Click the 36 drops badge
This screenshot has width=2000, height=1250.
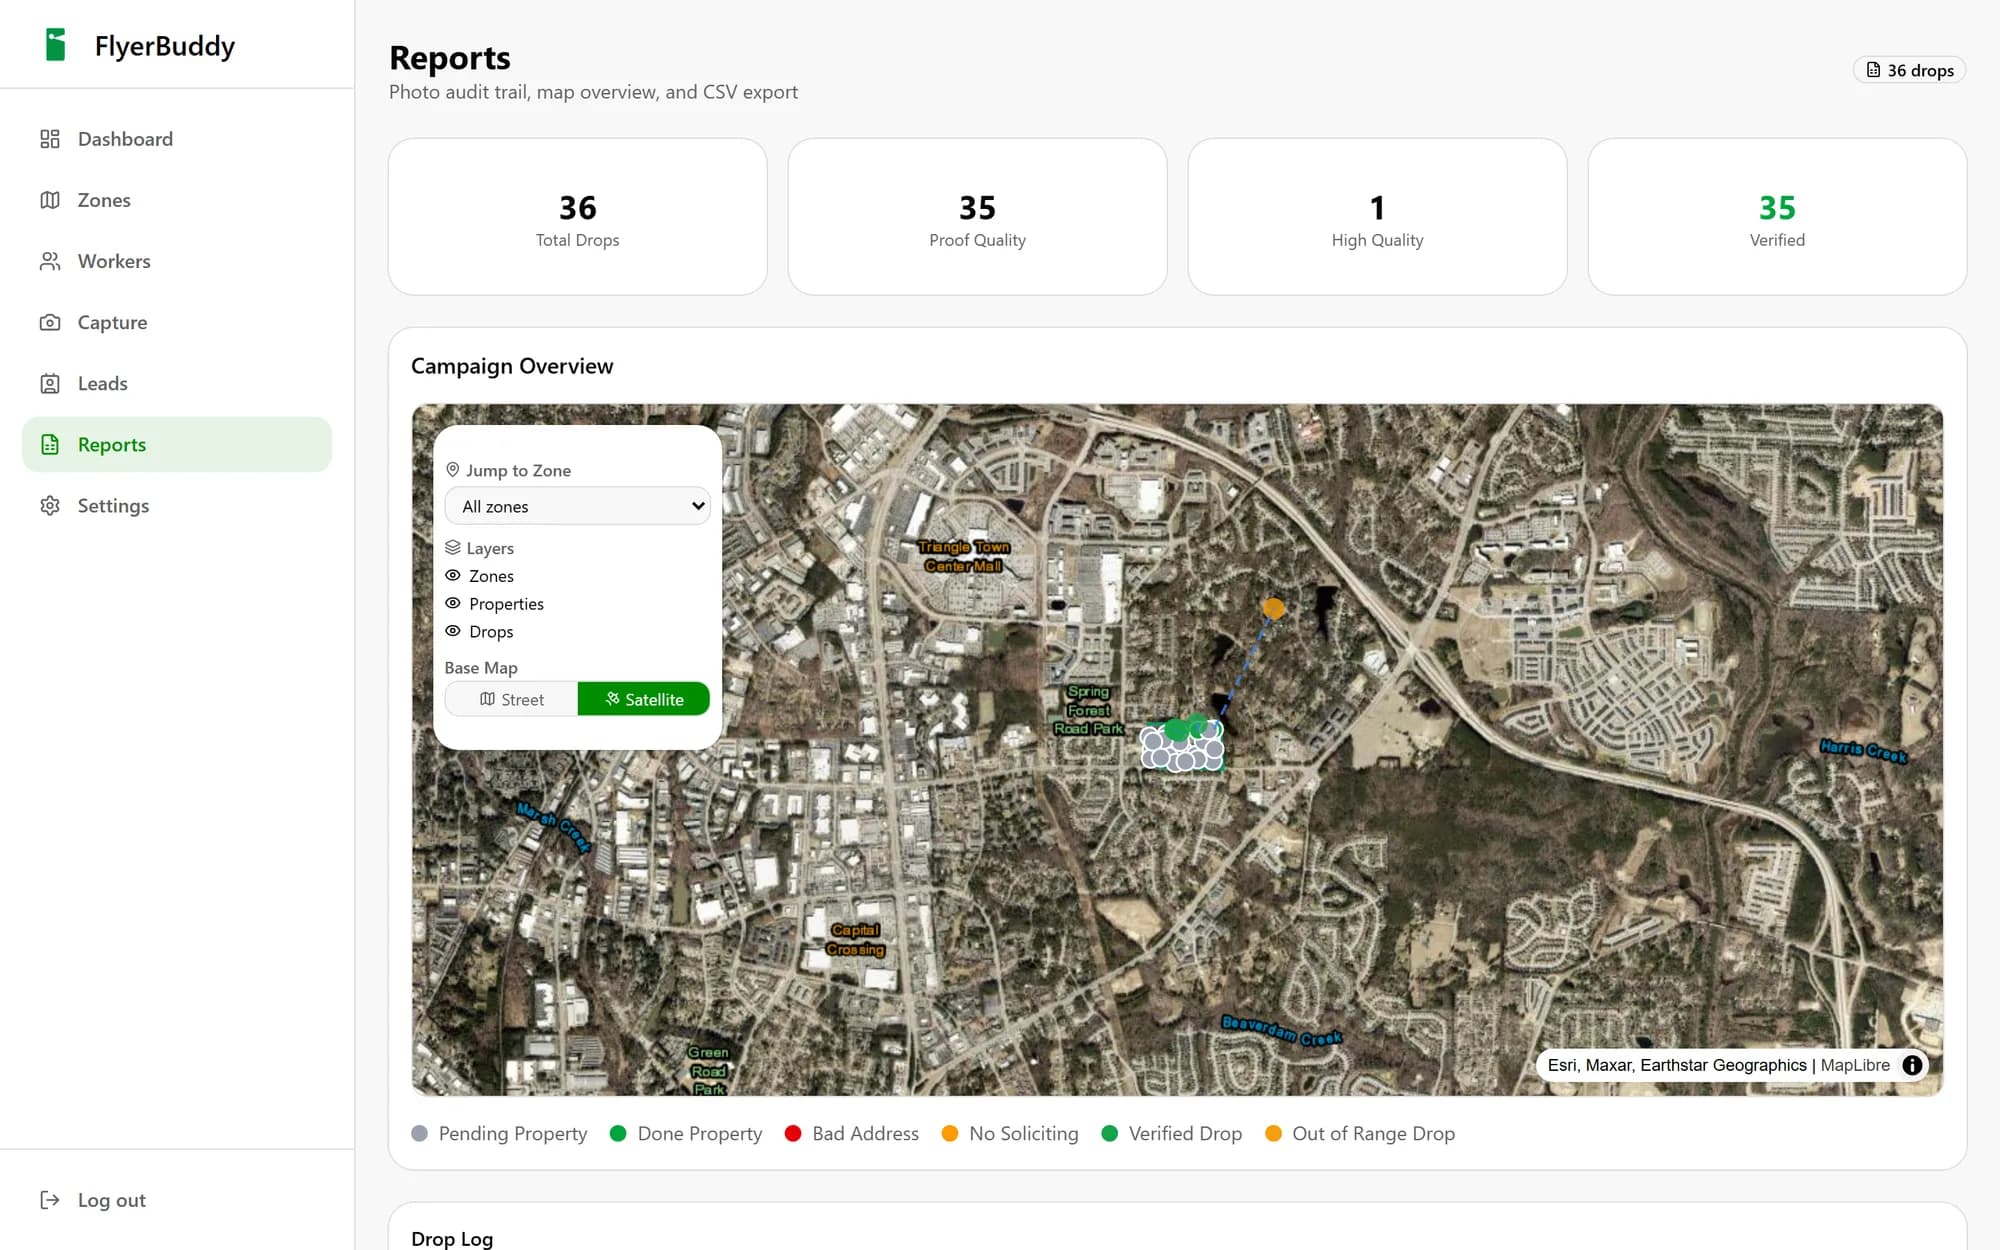[1909, 70]
